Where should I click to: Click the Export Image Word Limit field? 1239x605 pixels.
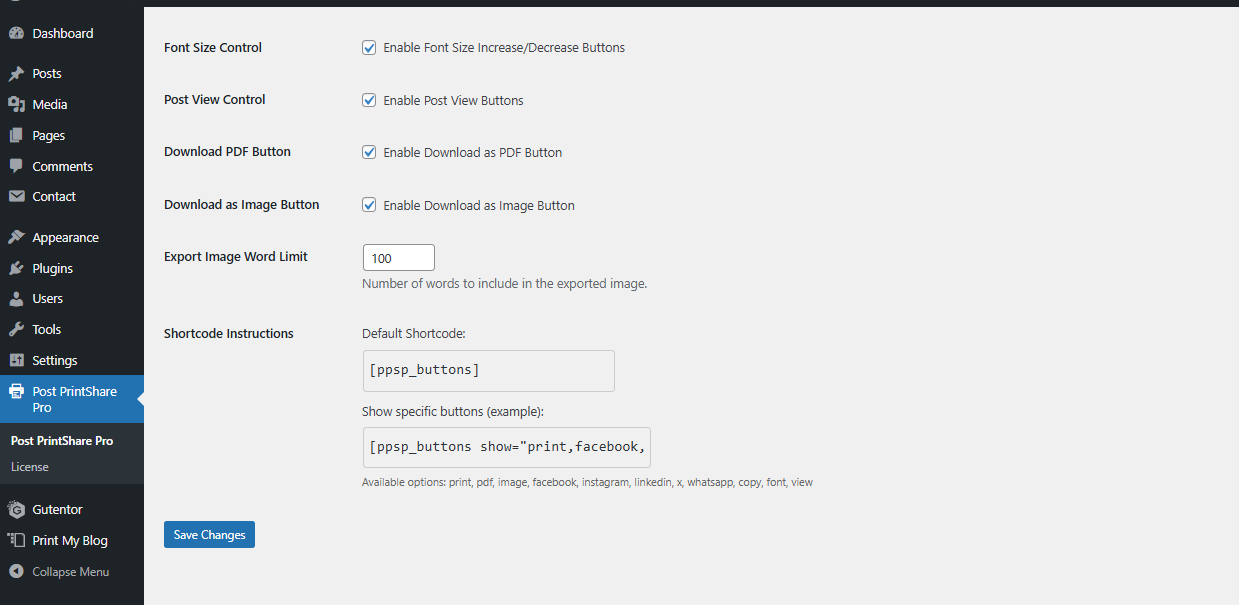(398, 258)
